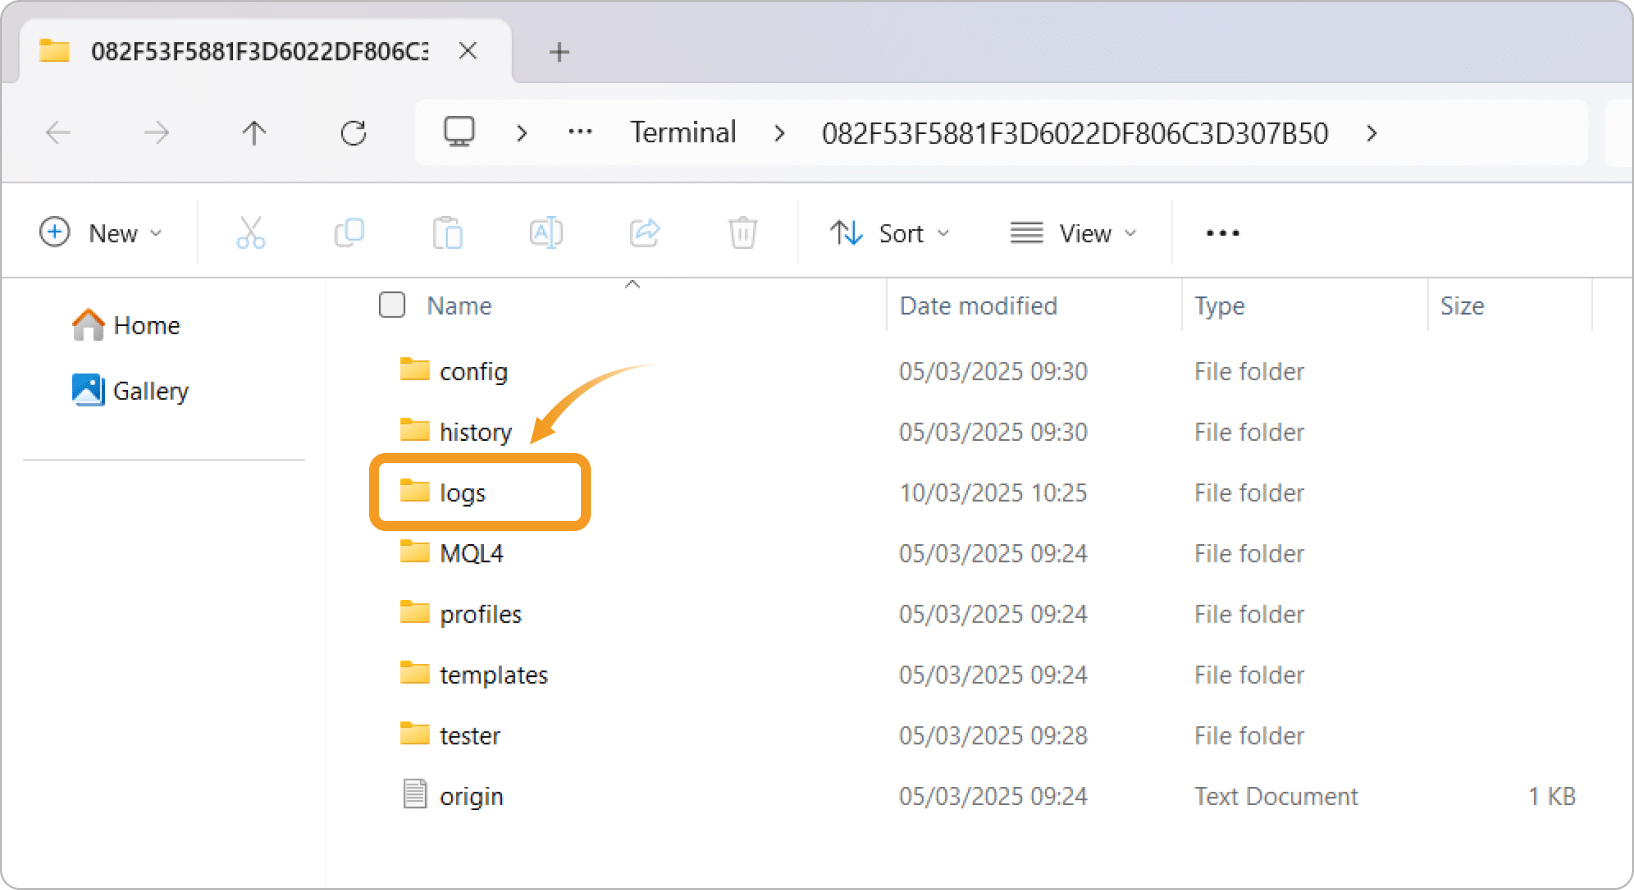Open the New dropdown menu
Screen dimensions: 1634x890
click(x=100, y=233)
